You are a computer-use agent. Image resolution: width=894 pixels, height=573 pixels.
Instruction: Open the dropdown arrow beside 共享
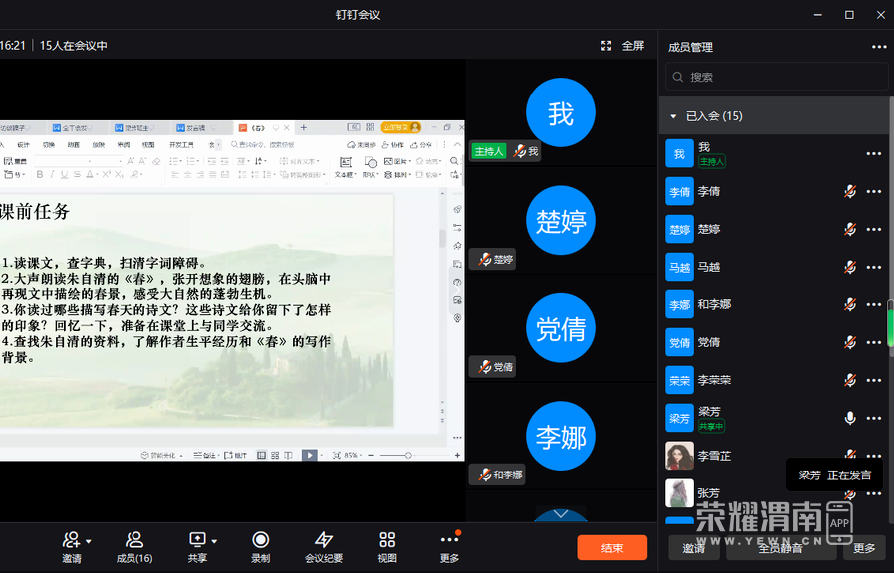(214, 541)
